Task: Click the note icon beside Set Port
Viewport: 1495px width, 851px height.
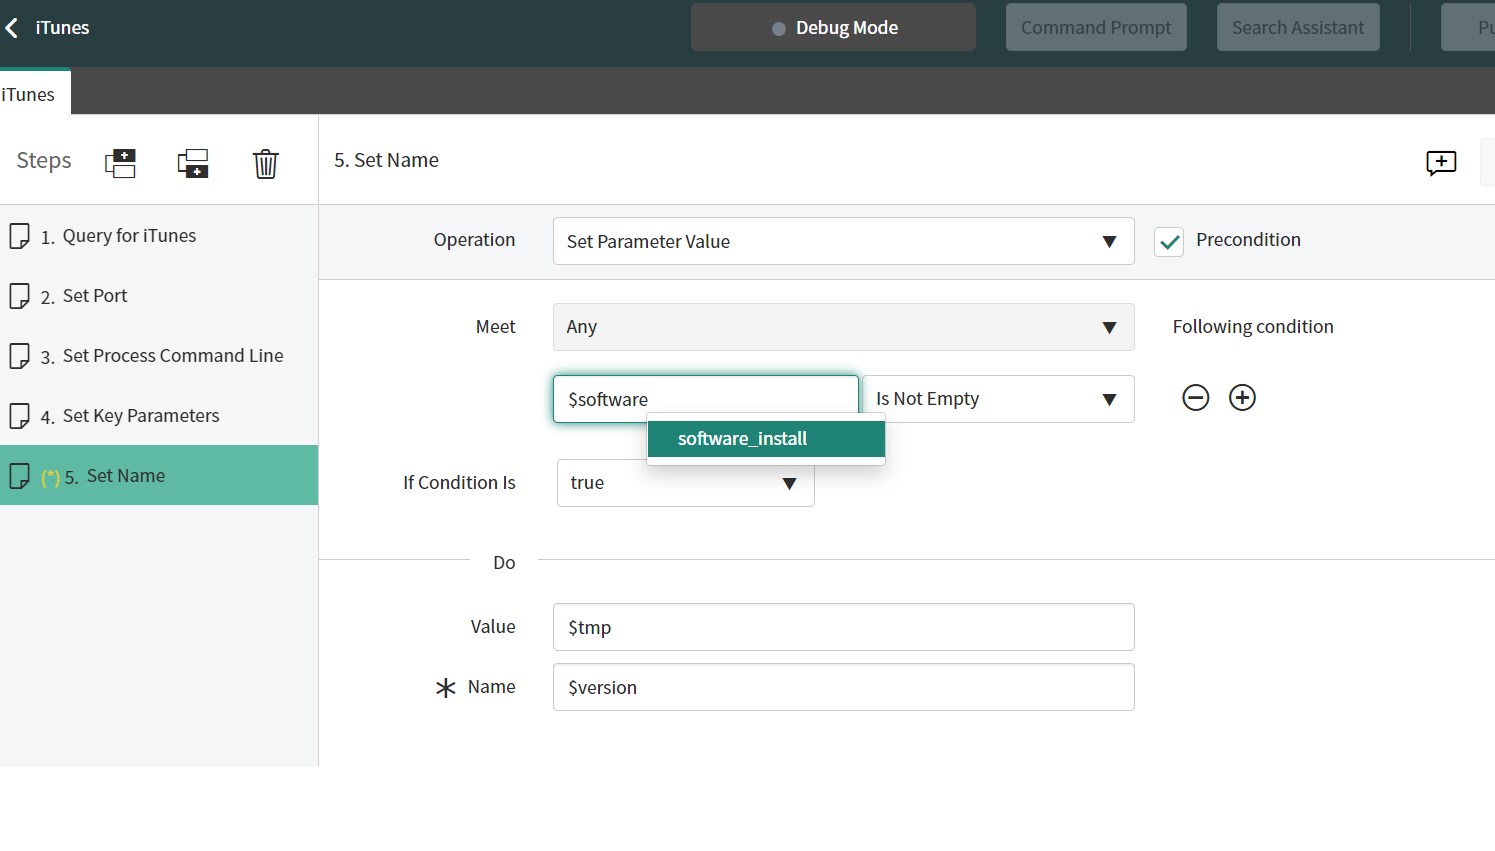Action: pyautogui.click(x=19, y=296)
